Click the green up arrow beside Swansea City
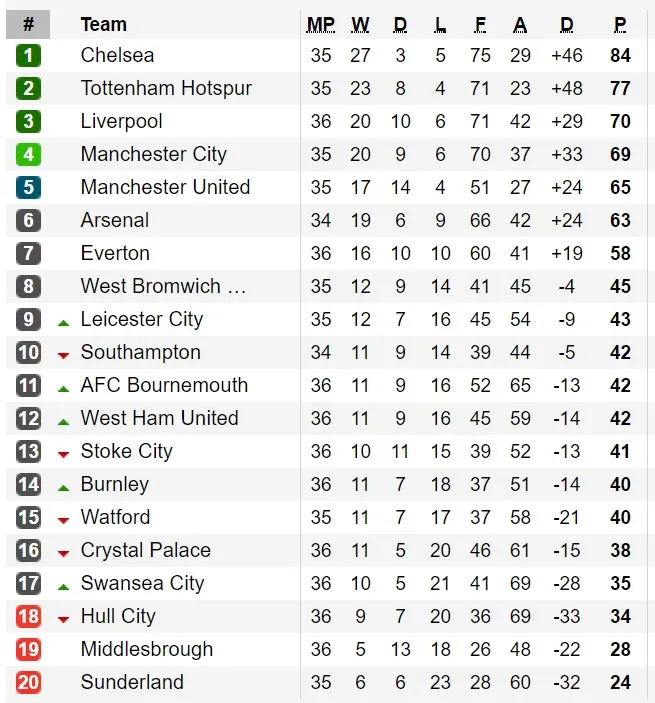 pyautogui.click(x=64, y=587)
